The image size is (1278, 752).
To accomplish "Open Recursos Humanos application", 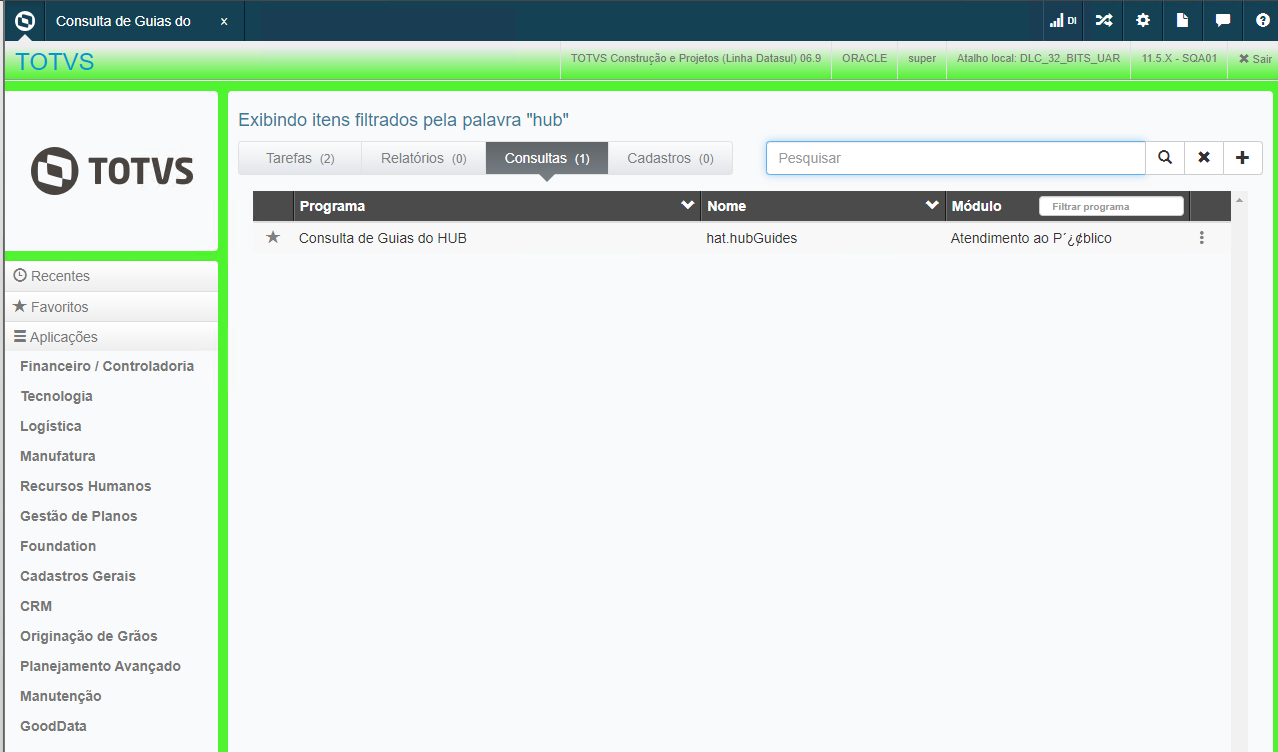I will click(x=86, y=486).
